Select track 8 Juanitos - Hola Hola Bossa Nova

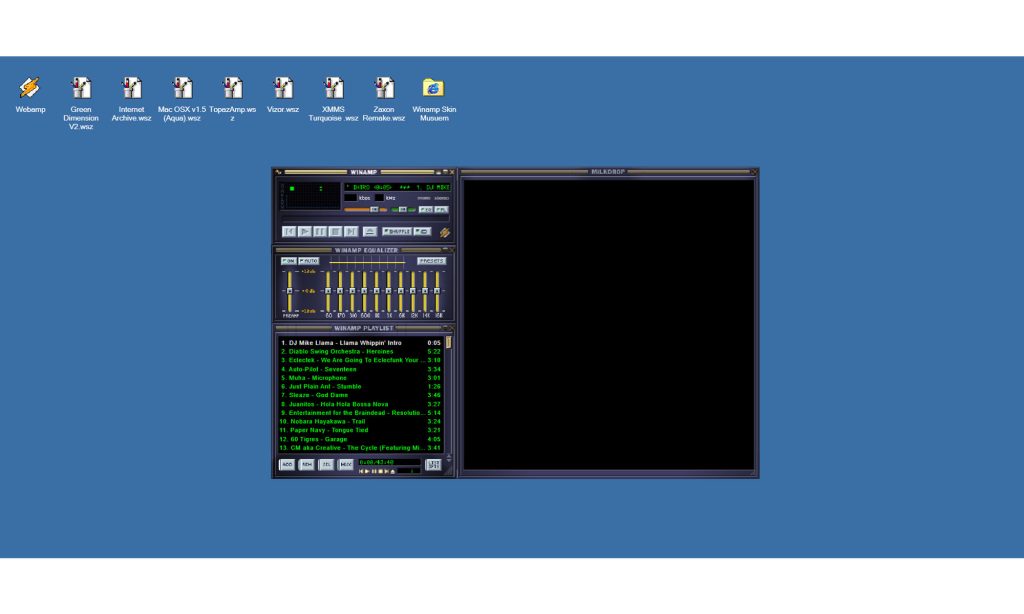click(360, 404)
